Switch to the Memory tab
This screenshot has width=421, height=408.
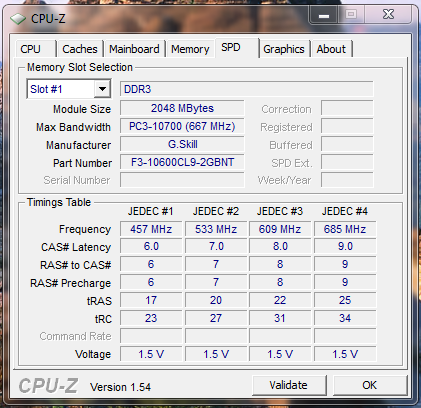pyautogui.click(x=190, y=49)
